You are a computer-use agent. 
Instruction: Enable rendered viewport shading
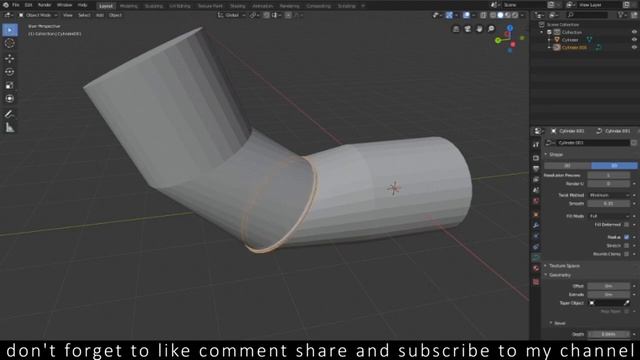515,15
